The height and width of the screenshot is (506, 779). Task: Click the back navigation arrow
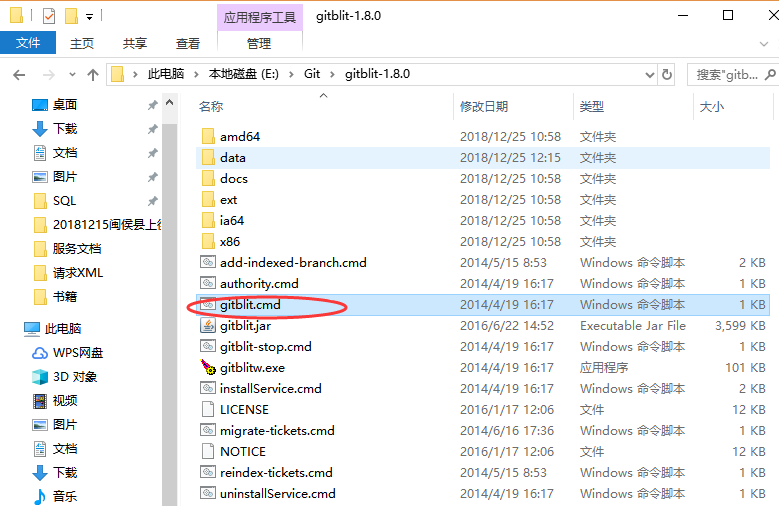19,75
